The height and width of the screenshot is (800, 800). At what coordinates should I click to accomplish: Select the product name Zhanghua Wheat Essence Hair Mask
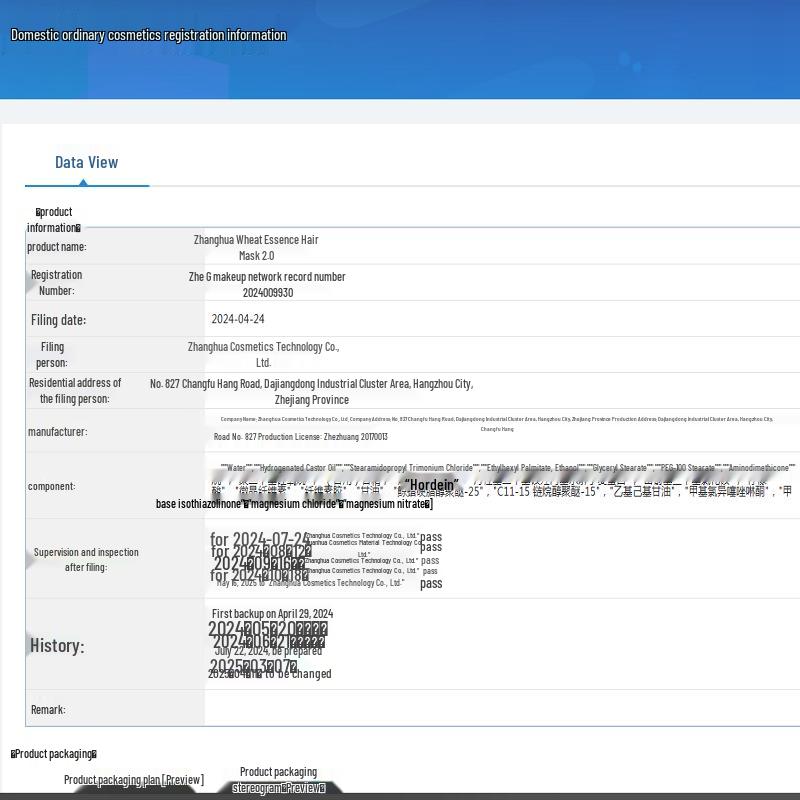tap(256, 247)
